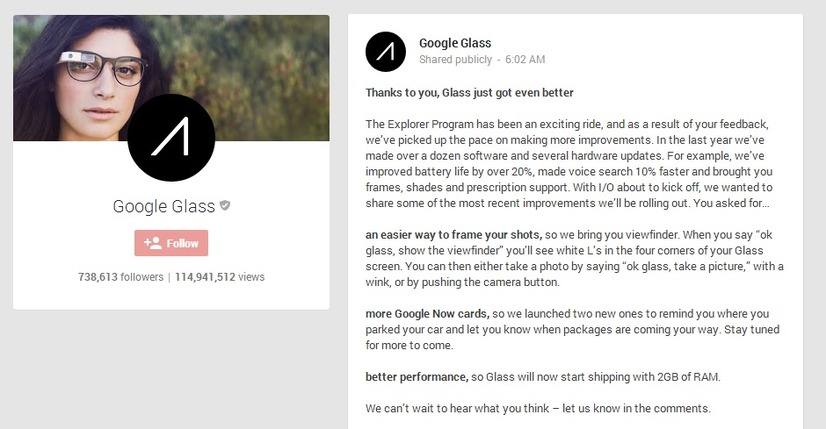Click bold text better performance
Viewport: 826px width, 429px height.
tap(417, 377)
